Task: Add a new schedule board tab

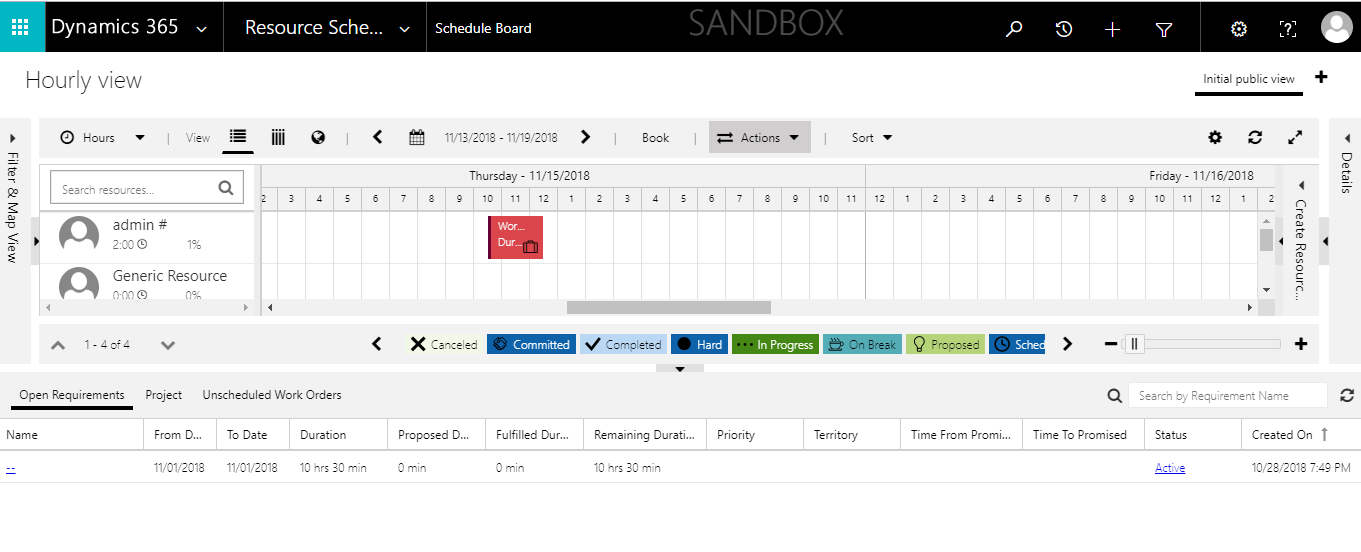Action: [x=1321, y=77]
